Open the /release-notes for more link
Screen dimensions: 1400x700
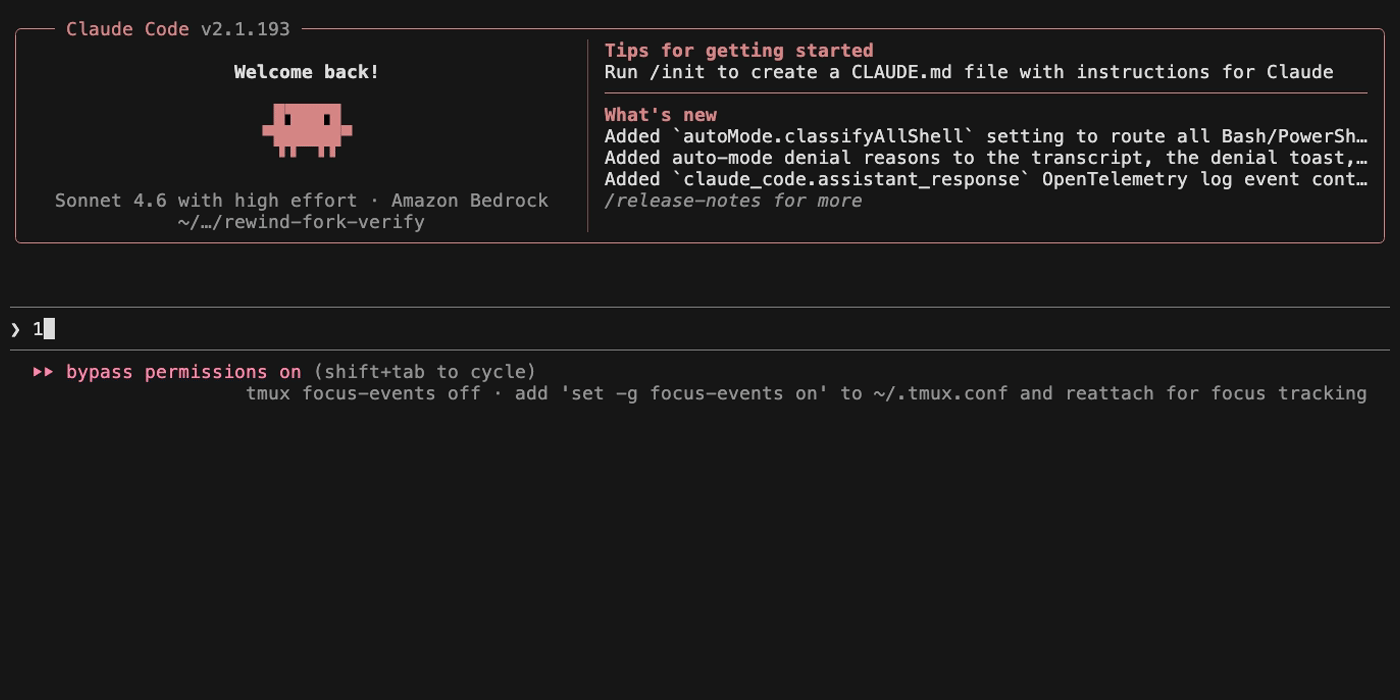pos(733,201)
